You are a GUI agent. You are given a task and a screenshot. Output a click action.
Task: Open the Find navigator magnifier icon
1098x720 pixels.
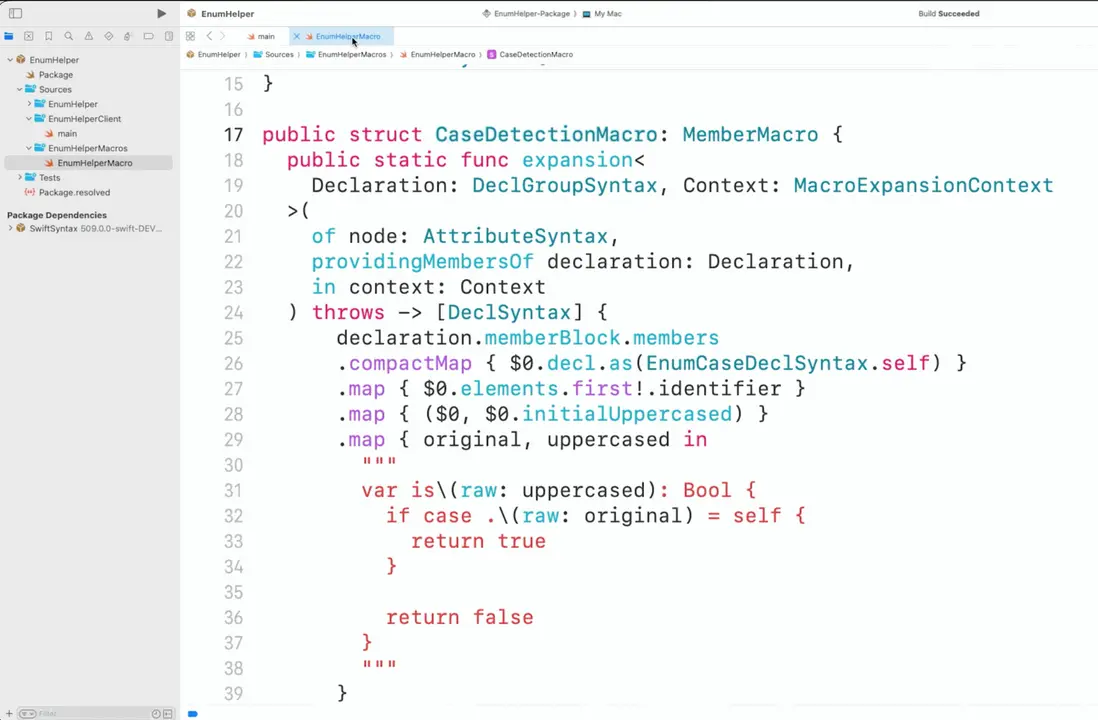coord(69,36)
